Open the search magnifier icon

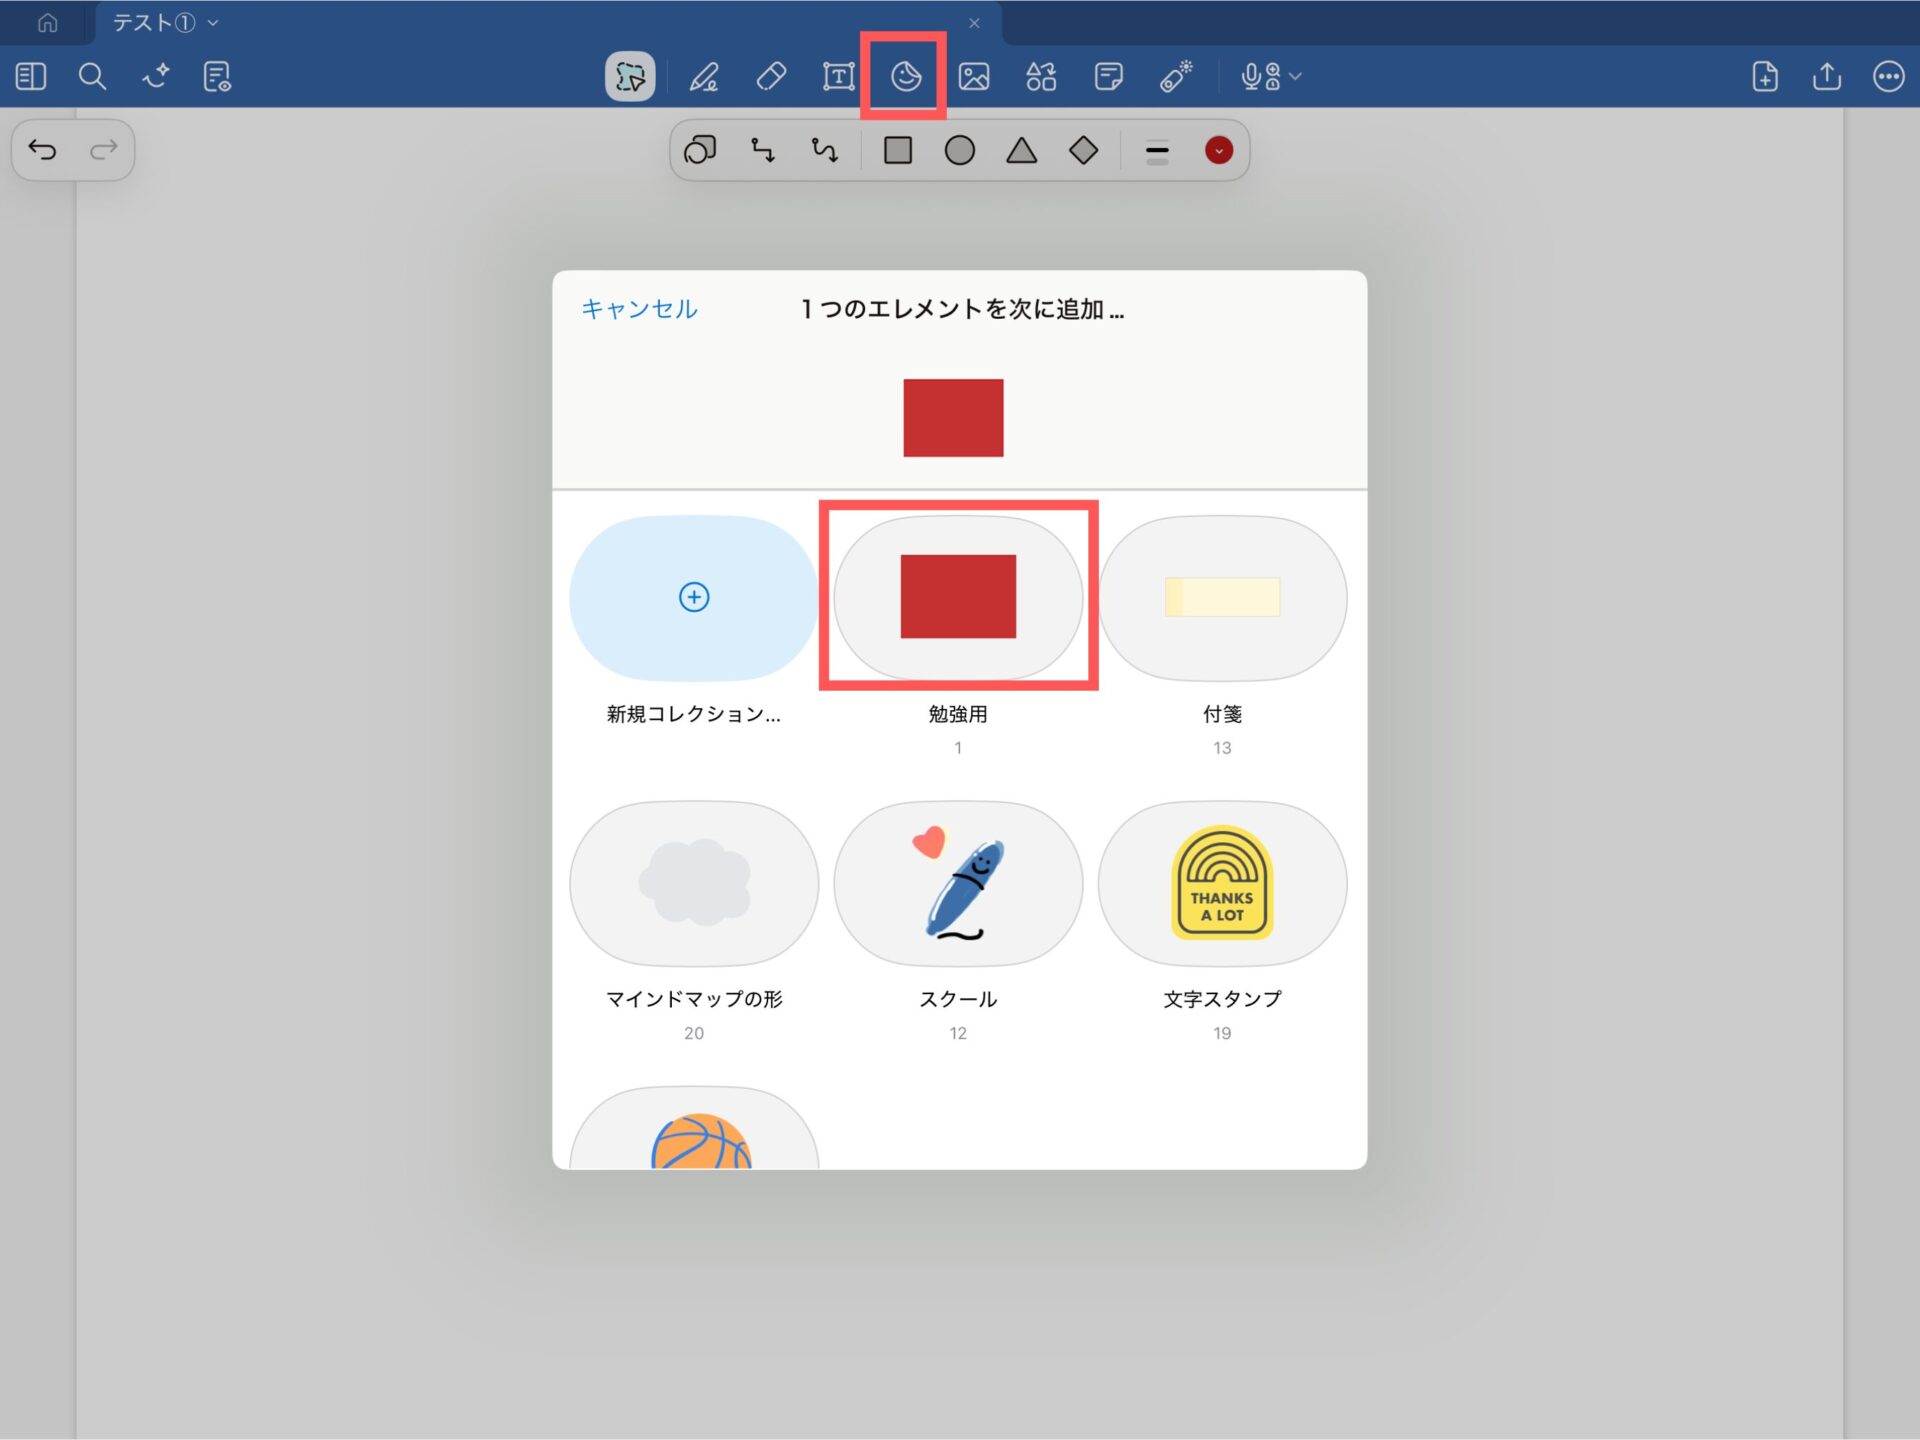pyautogui.click(x=92, y=77)
